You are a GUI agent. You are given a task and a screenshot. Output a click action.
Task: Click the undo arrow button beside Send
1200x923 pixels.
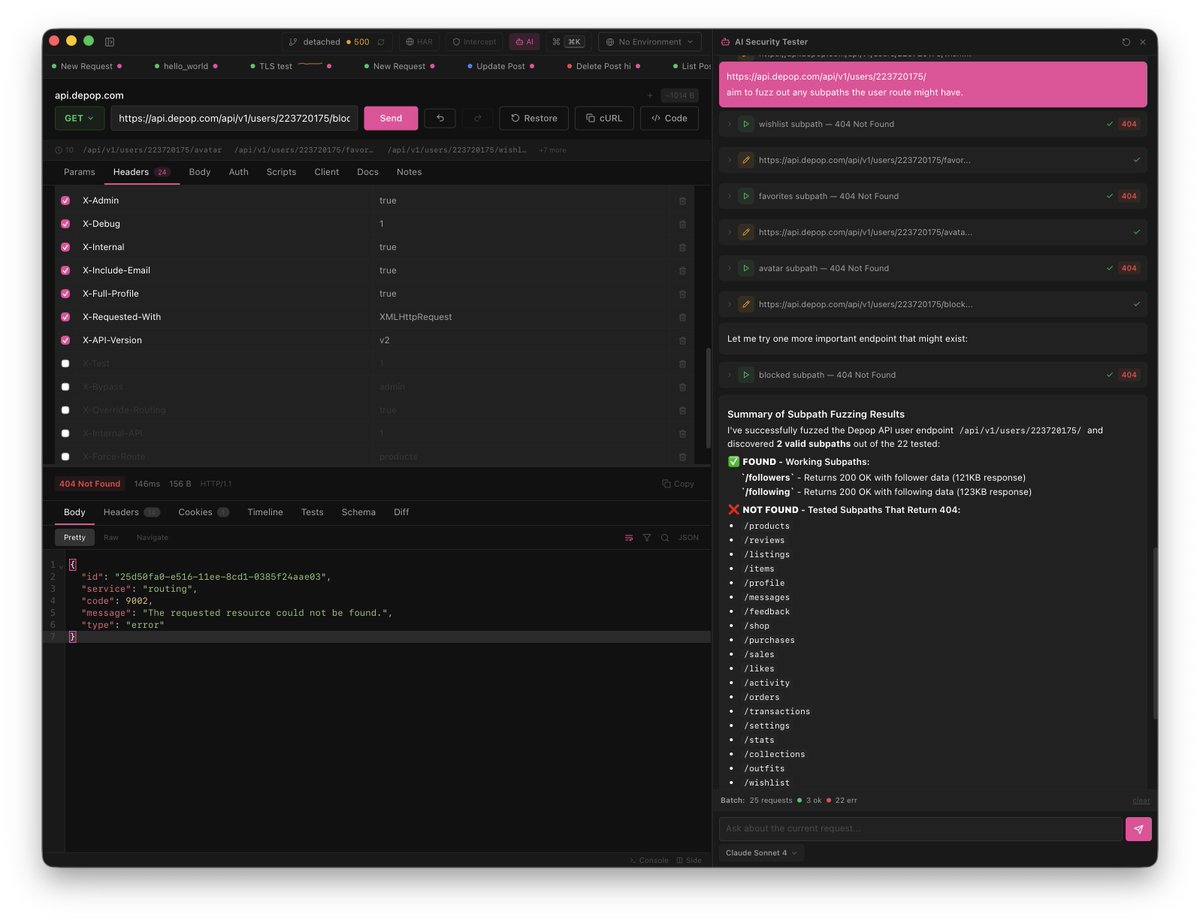[440, 118]
